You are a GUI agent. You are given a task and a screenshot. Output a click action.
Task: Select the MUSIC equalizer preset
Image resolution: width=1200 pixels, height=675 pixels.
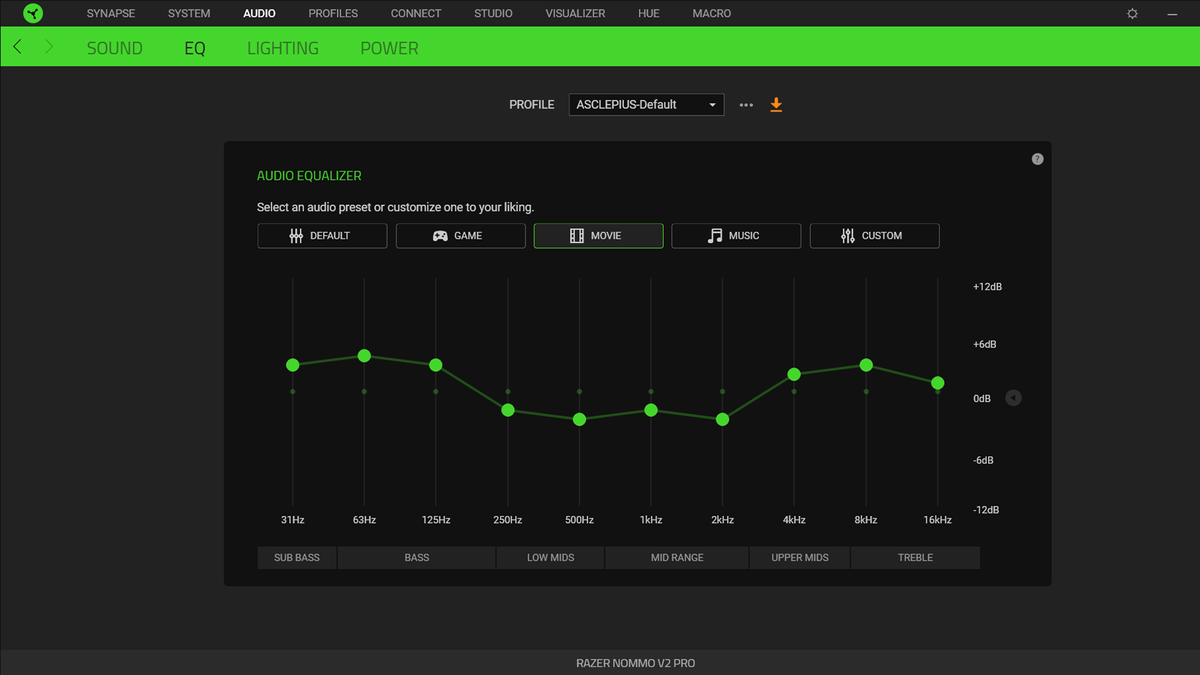click(x=736, y=235)
